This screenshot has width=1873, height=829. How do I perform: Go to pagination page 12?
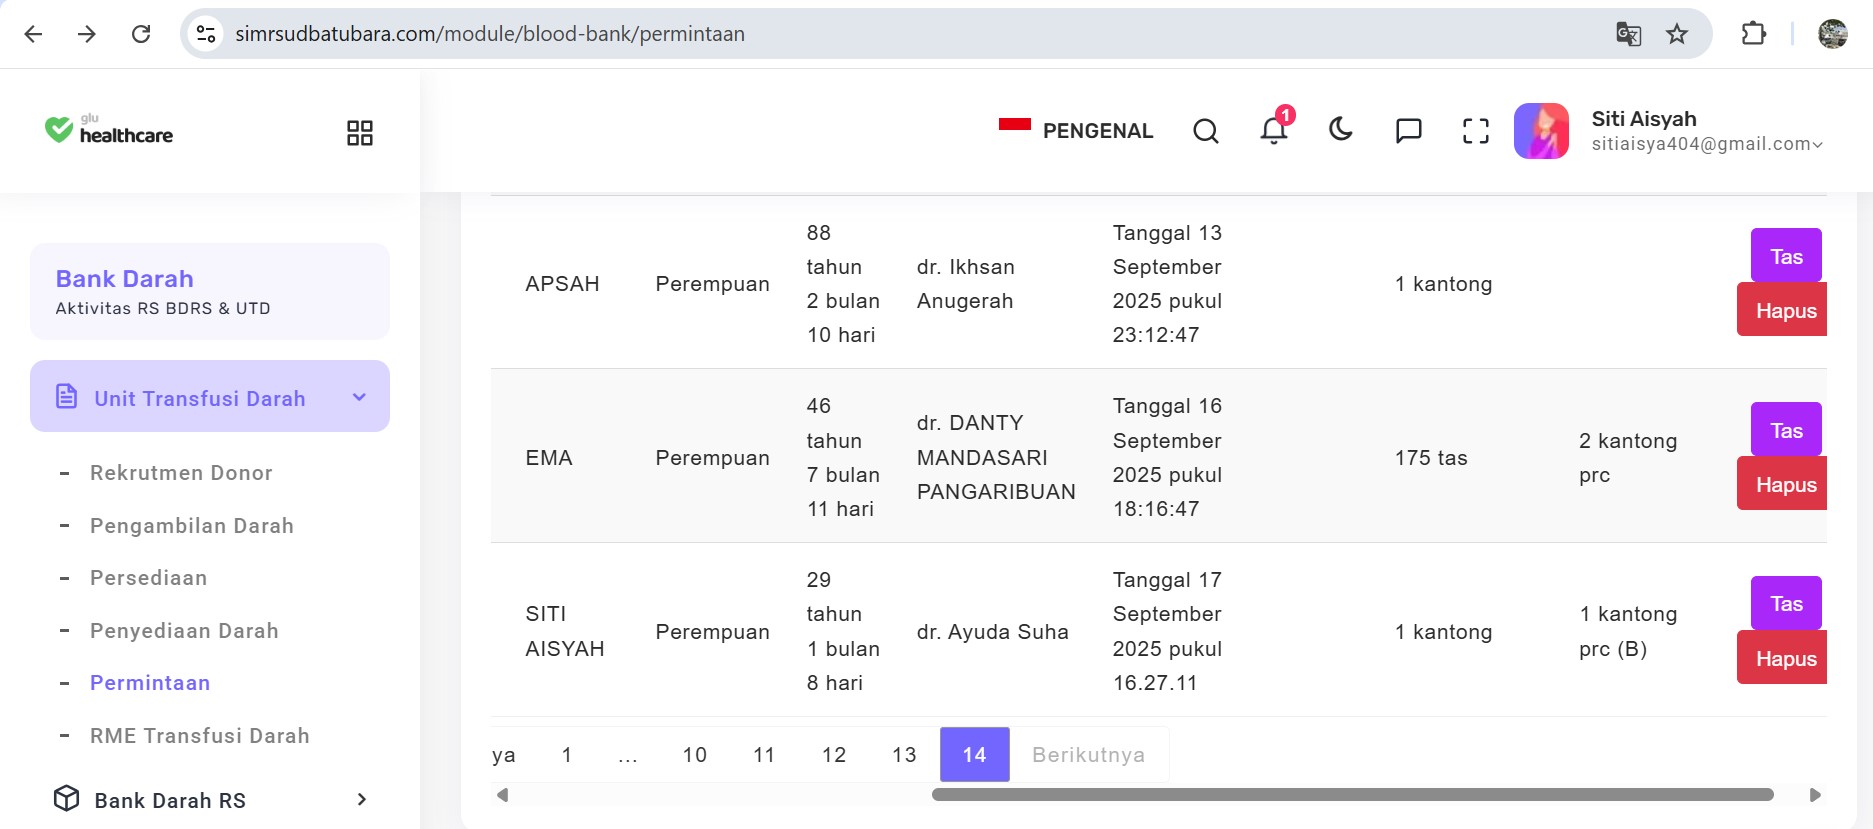pos(835,755)
